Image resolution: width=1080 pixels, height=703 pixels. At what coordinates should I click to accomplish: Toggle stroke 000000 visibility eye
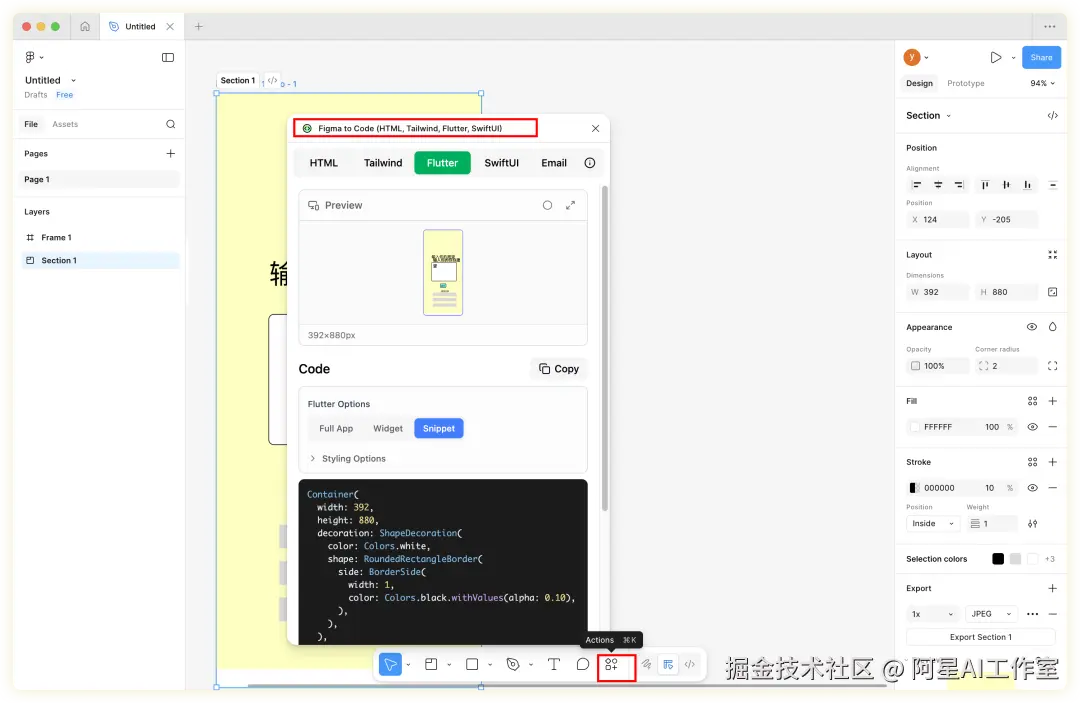tap(1032, 487)
